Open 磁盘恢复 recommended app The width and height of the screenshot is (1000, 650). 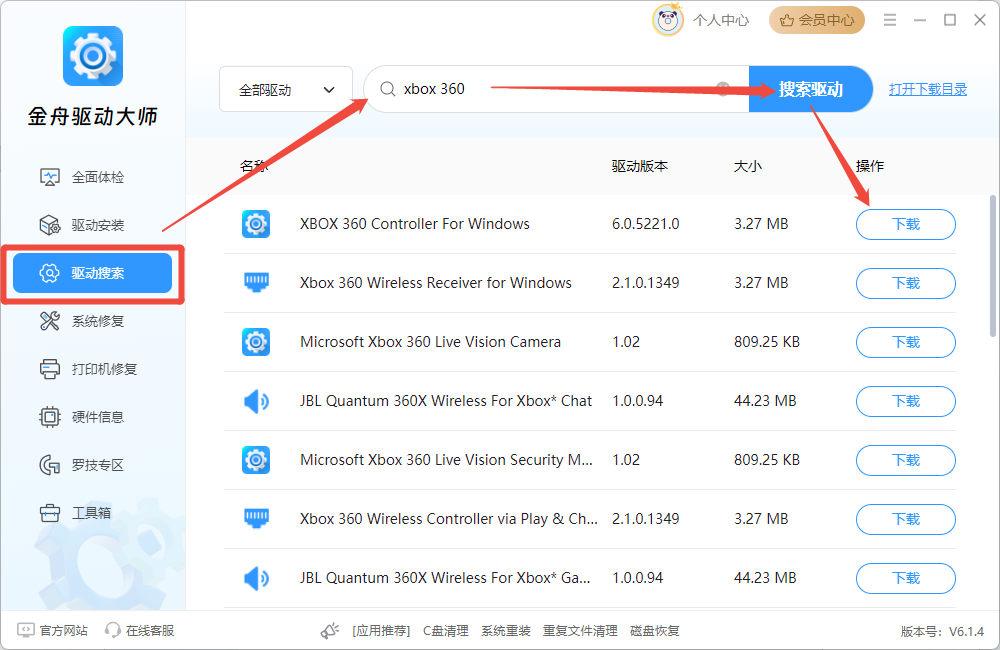(654, 631)
